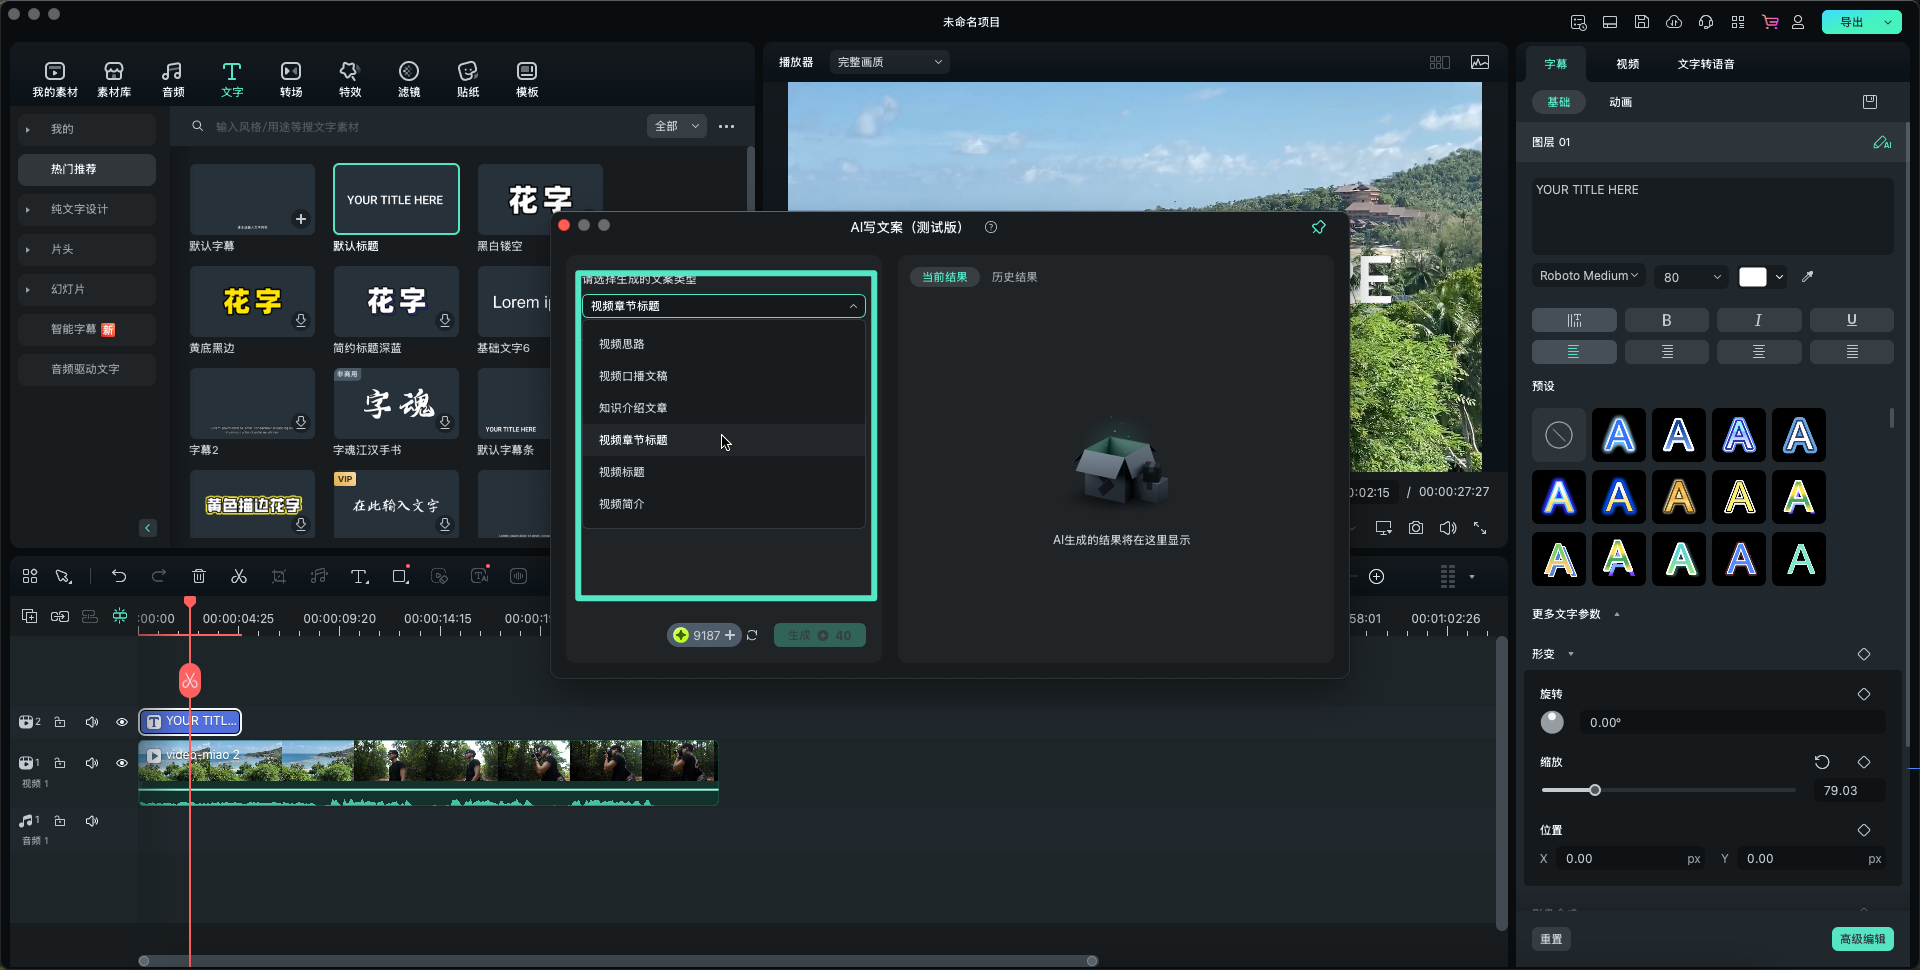Viewport: 1920px width, 970px height.
Task: Switch to the 文字转语音 tab
Action: pos(1706,64)
